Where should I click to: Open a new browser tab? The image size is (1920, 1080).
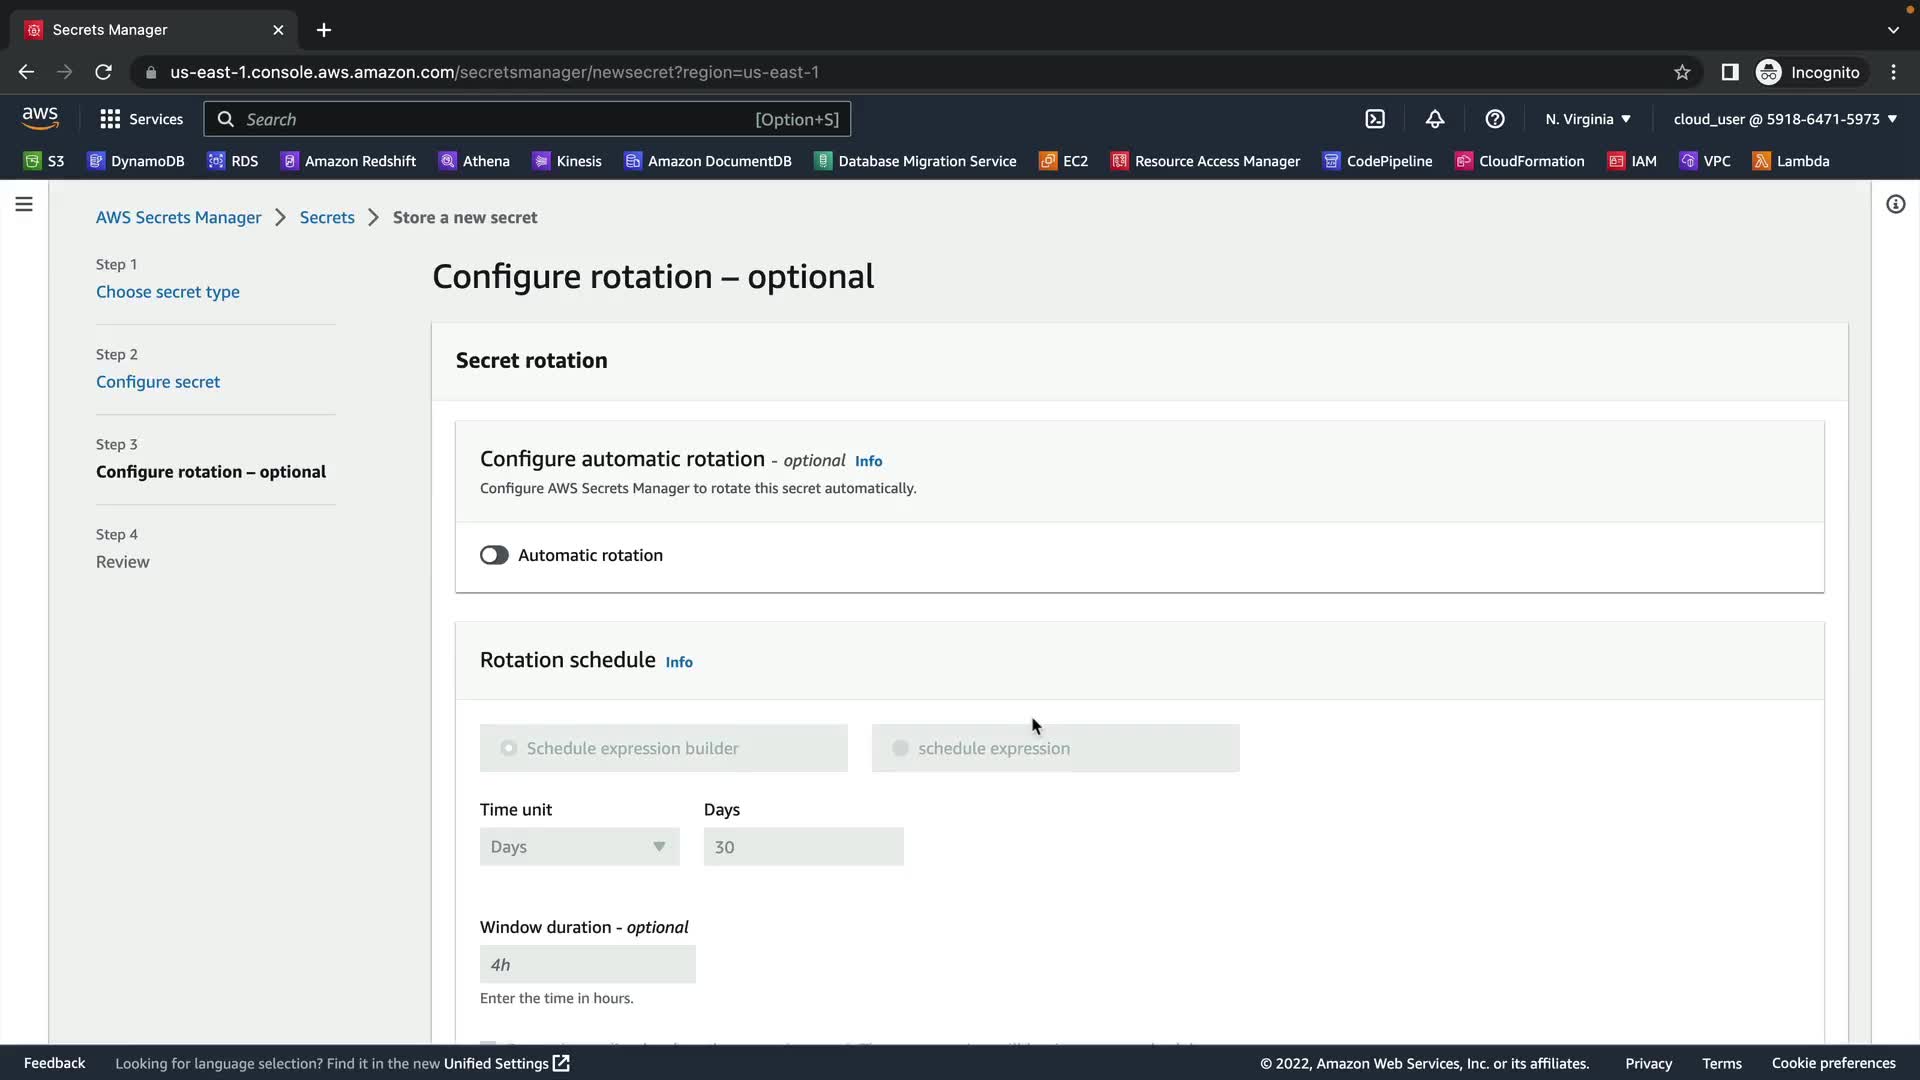(x=324, y=30)
